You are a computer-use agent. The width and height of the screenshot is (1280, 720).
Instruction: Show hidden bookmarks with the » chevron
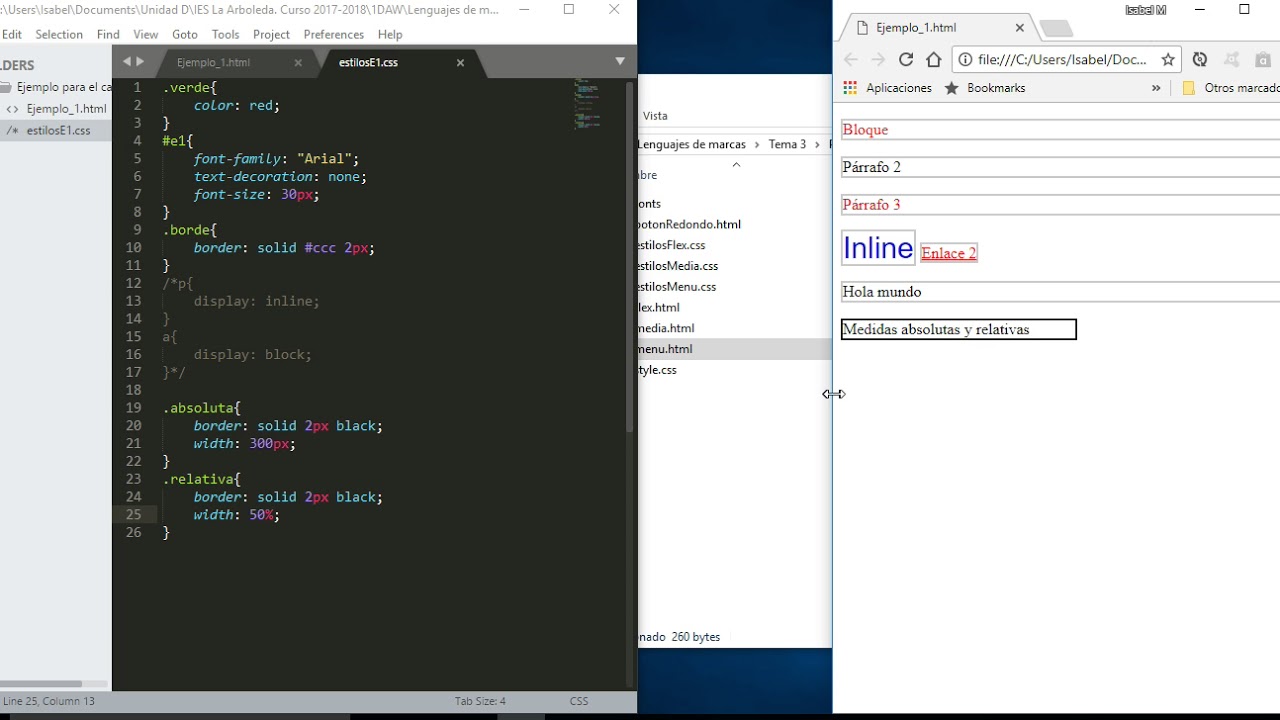tap(1156, 88)
